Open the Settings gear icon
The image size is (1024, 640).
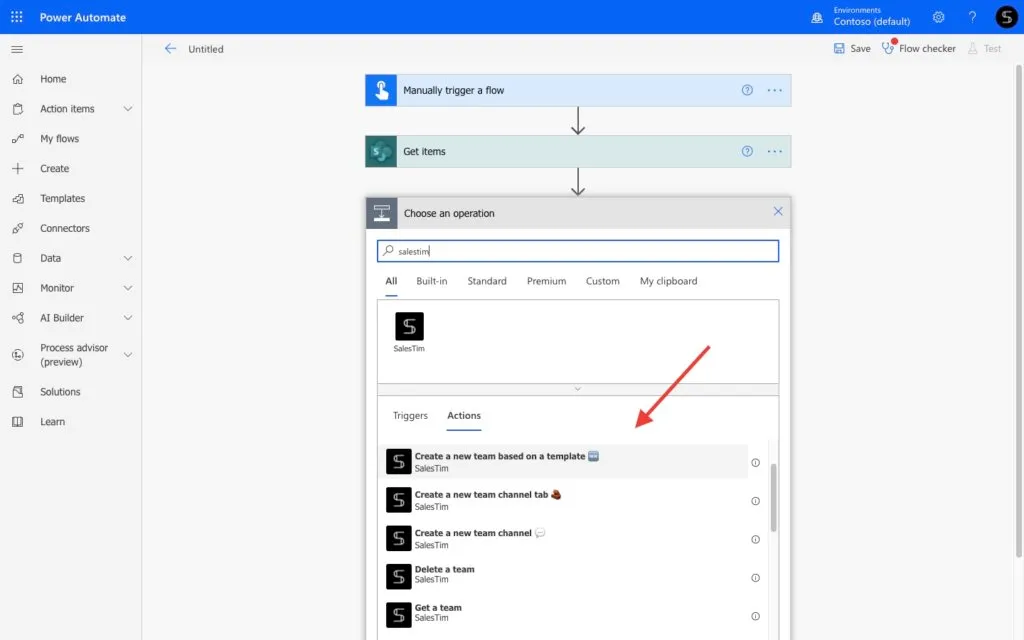click(x=938, y=17)
